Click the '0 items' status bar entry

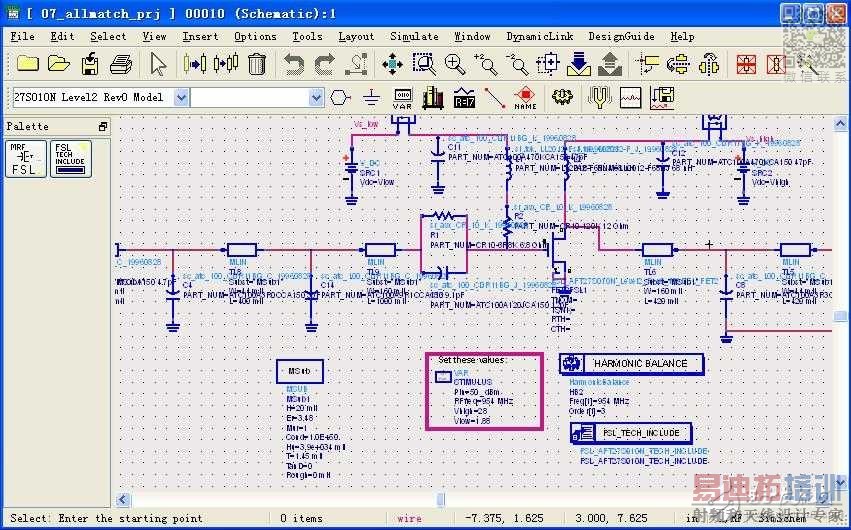(x=301, y=519)
